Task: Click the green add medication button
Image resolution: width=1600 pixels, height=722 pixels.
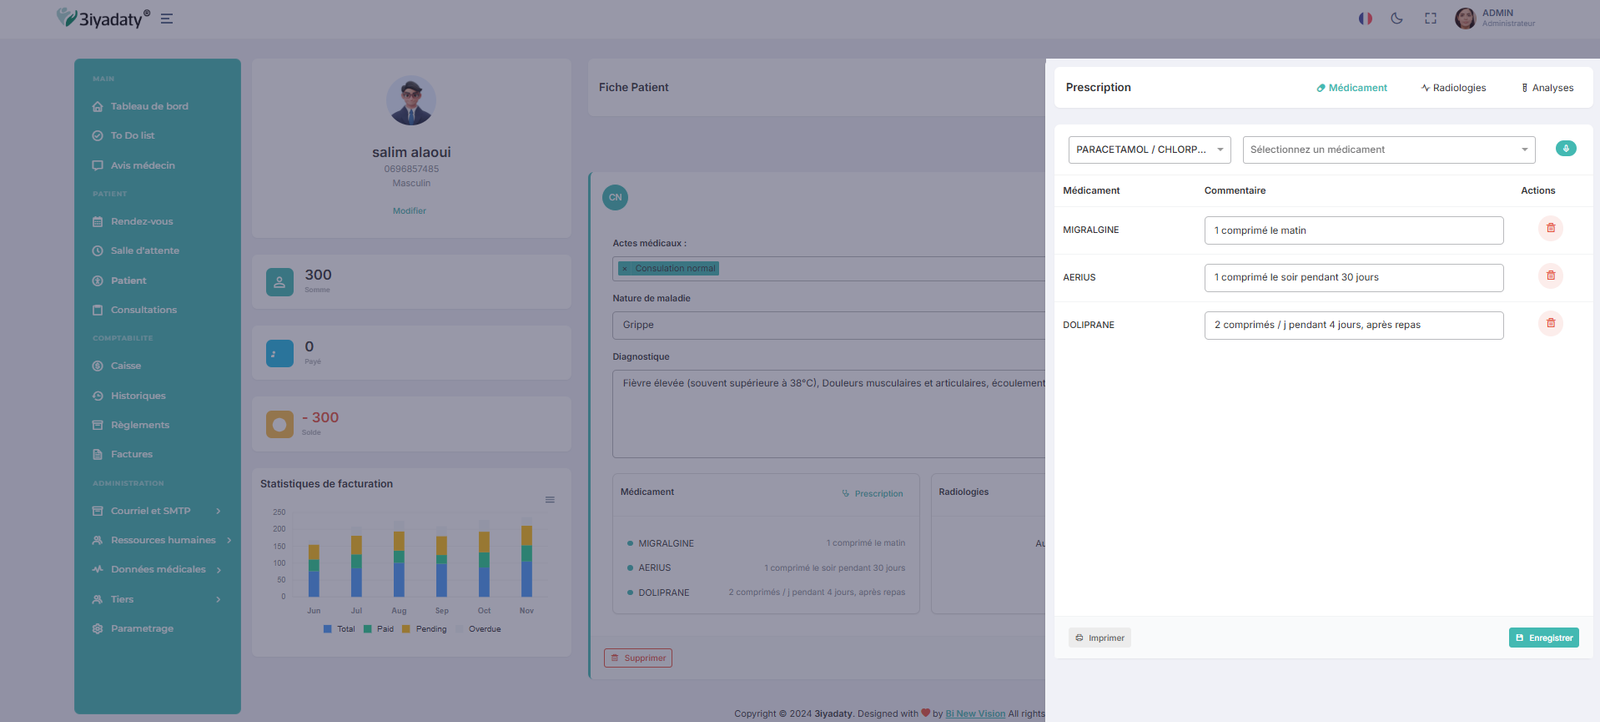Action: (1566, 149)
